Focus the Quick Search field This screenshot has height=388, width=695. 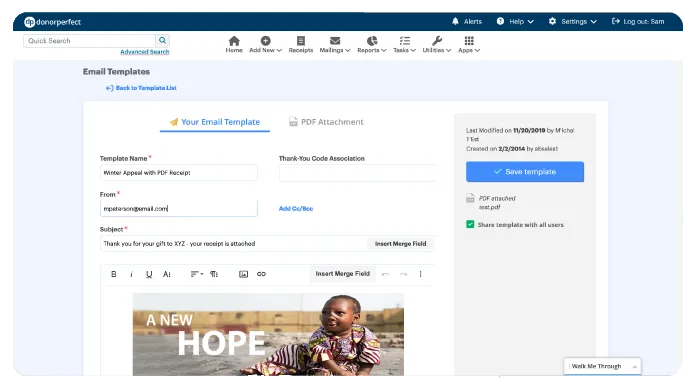90,41
